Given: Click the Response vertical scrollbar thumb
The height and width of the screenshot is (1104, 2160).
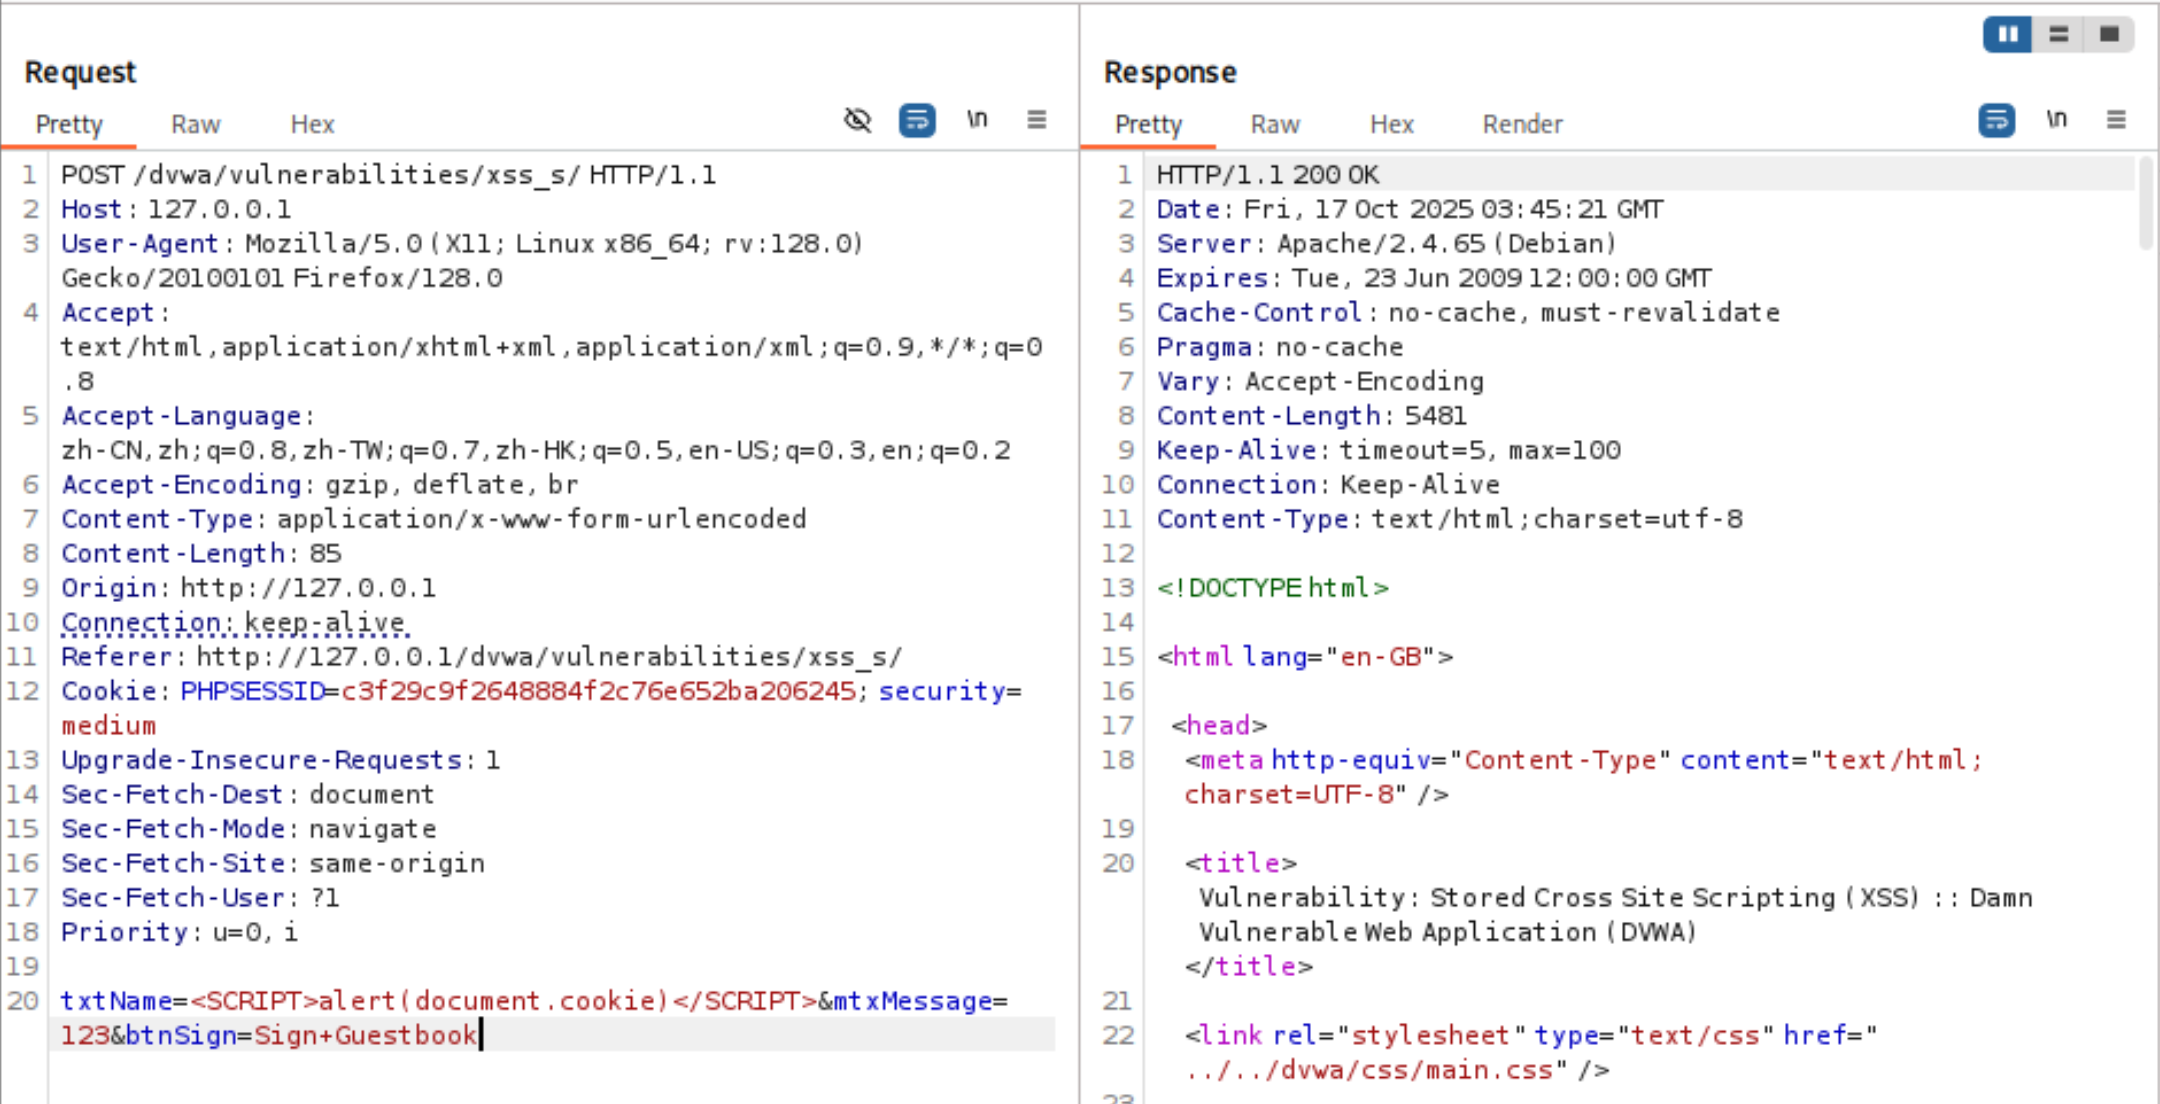Looking at the screenshot, I should coord(2145,205).
